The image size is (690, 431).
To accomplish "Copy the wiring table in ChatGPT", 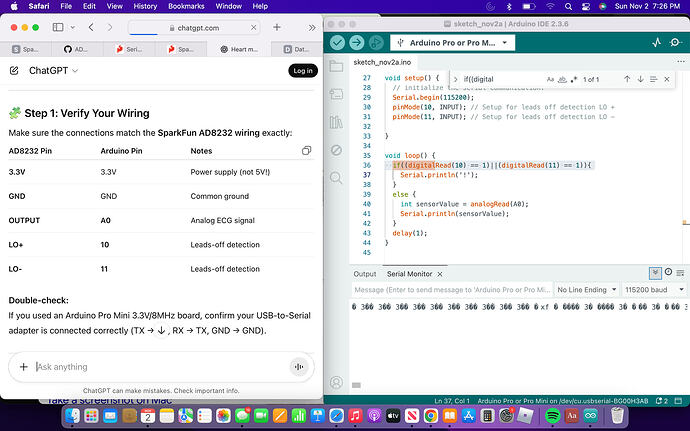I will point(307,151).
